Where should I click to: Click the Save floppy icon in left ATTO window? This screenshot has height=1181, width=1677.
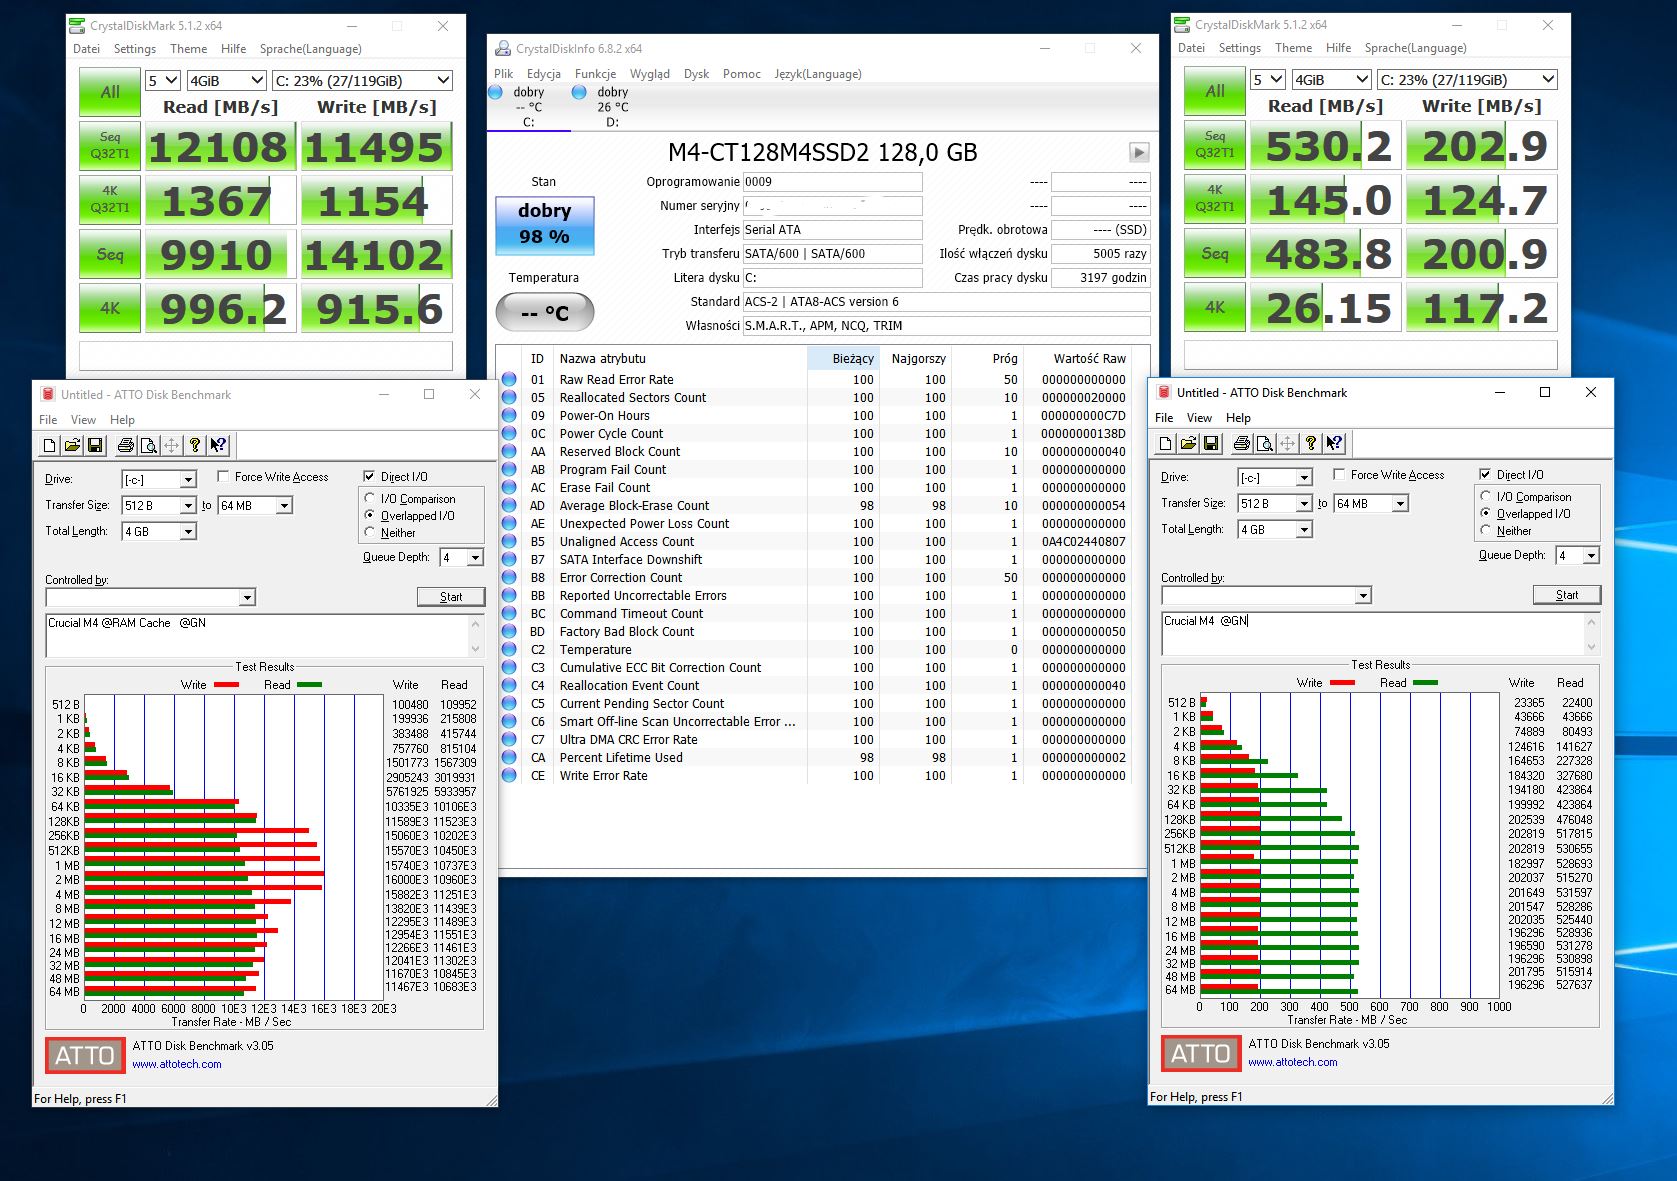pos(95,446)
